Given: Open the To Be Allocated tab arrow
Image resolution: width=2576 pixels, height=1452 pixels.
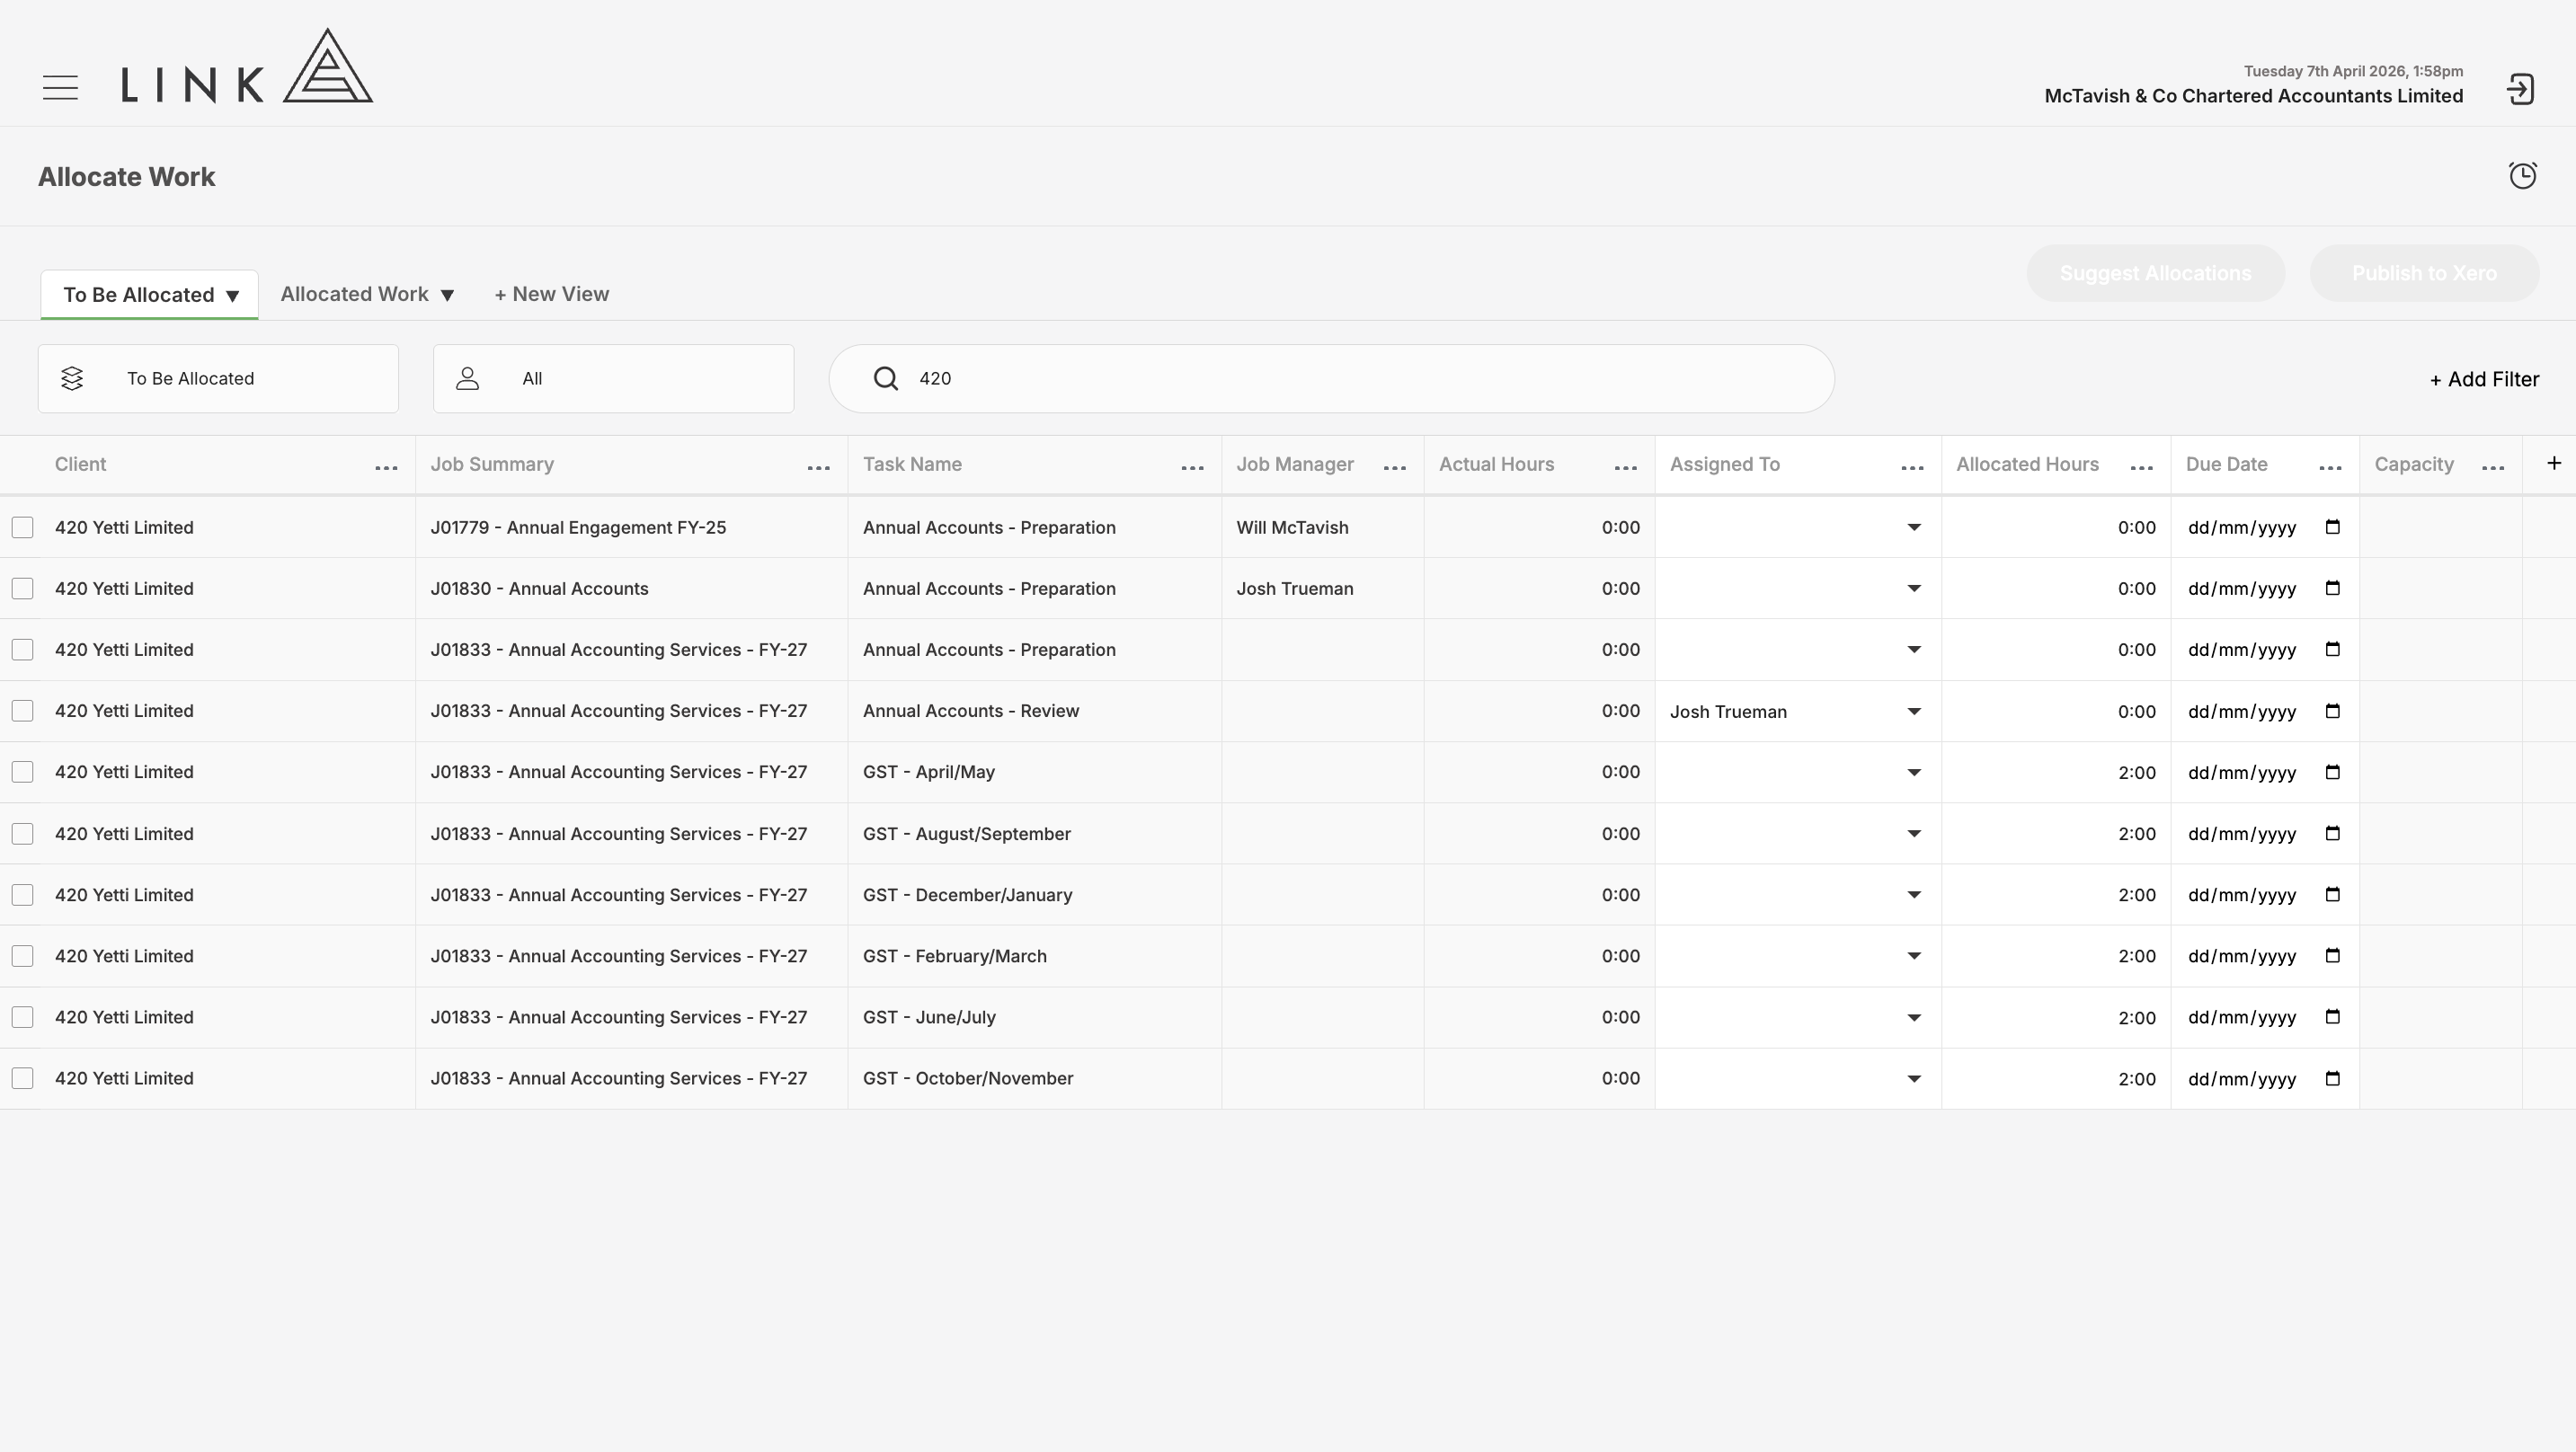Looking at the screenshot, I should pyautogui.click(x=232, y=296).
